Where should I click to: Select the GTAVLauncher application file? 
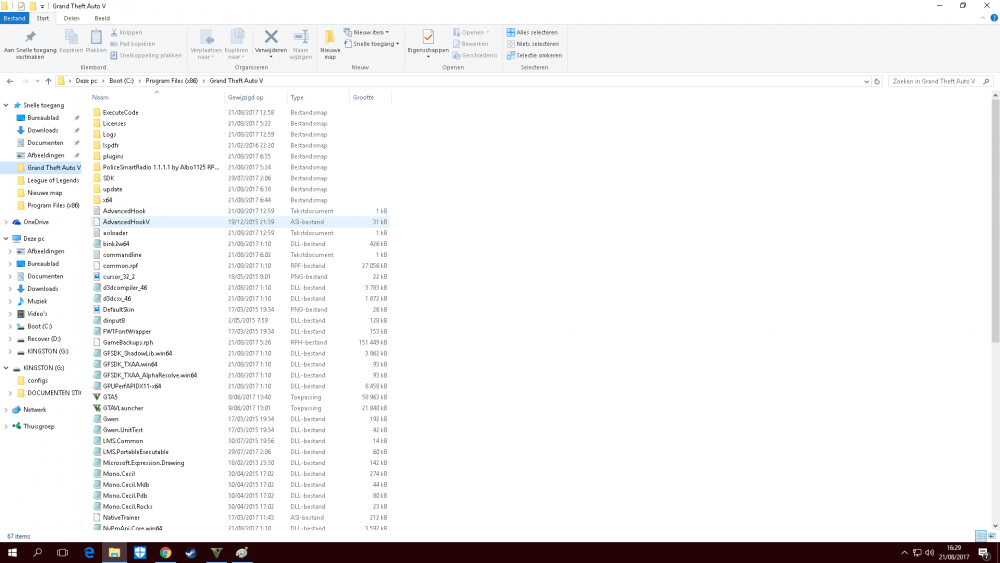point(123,408)
